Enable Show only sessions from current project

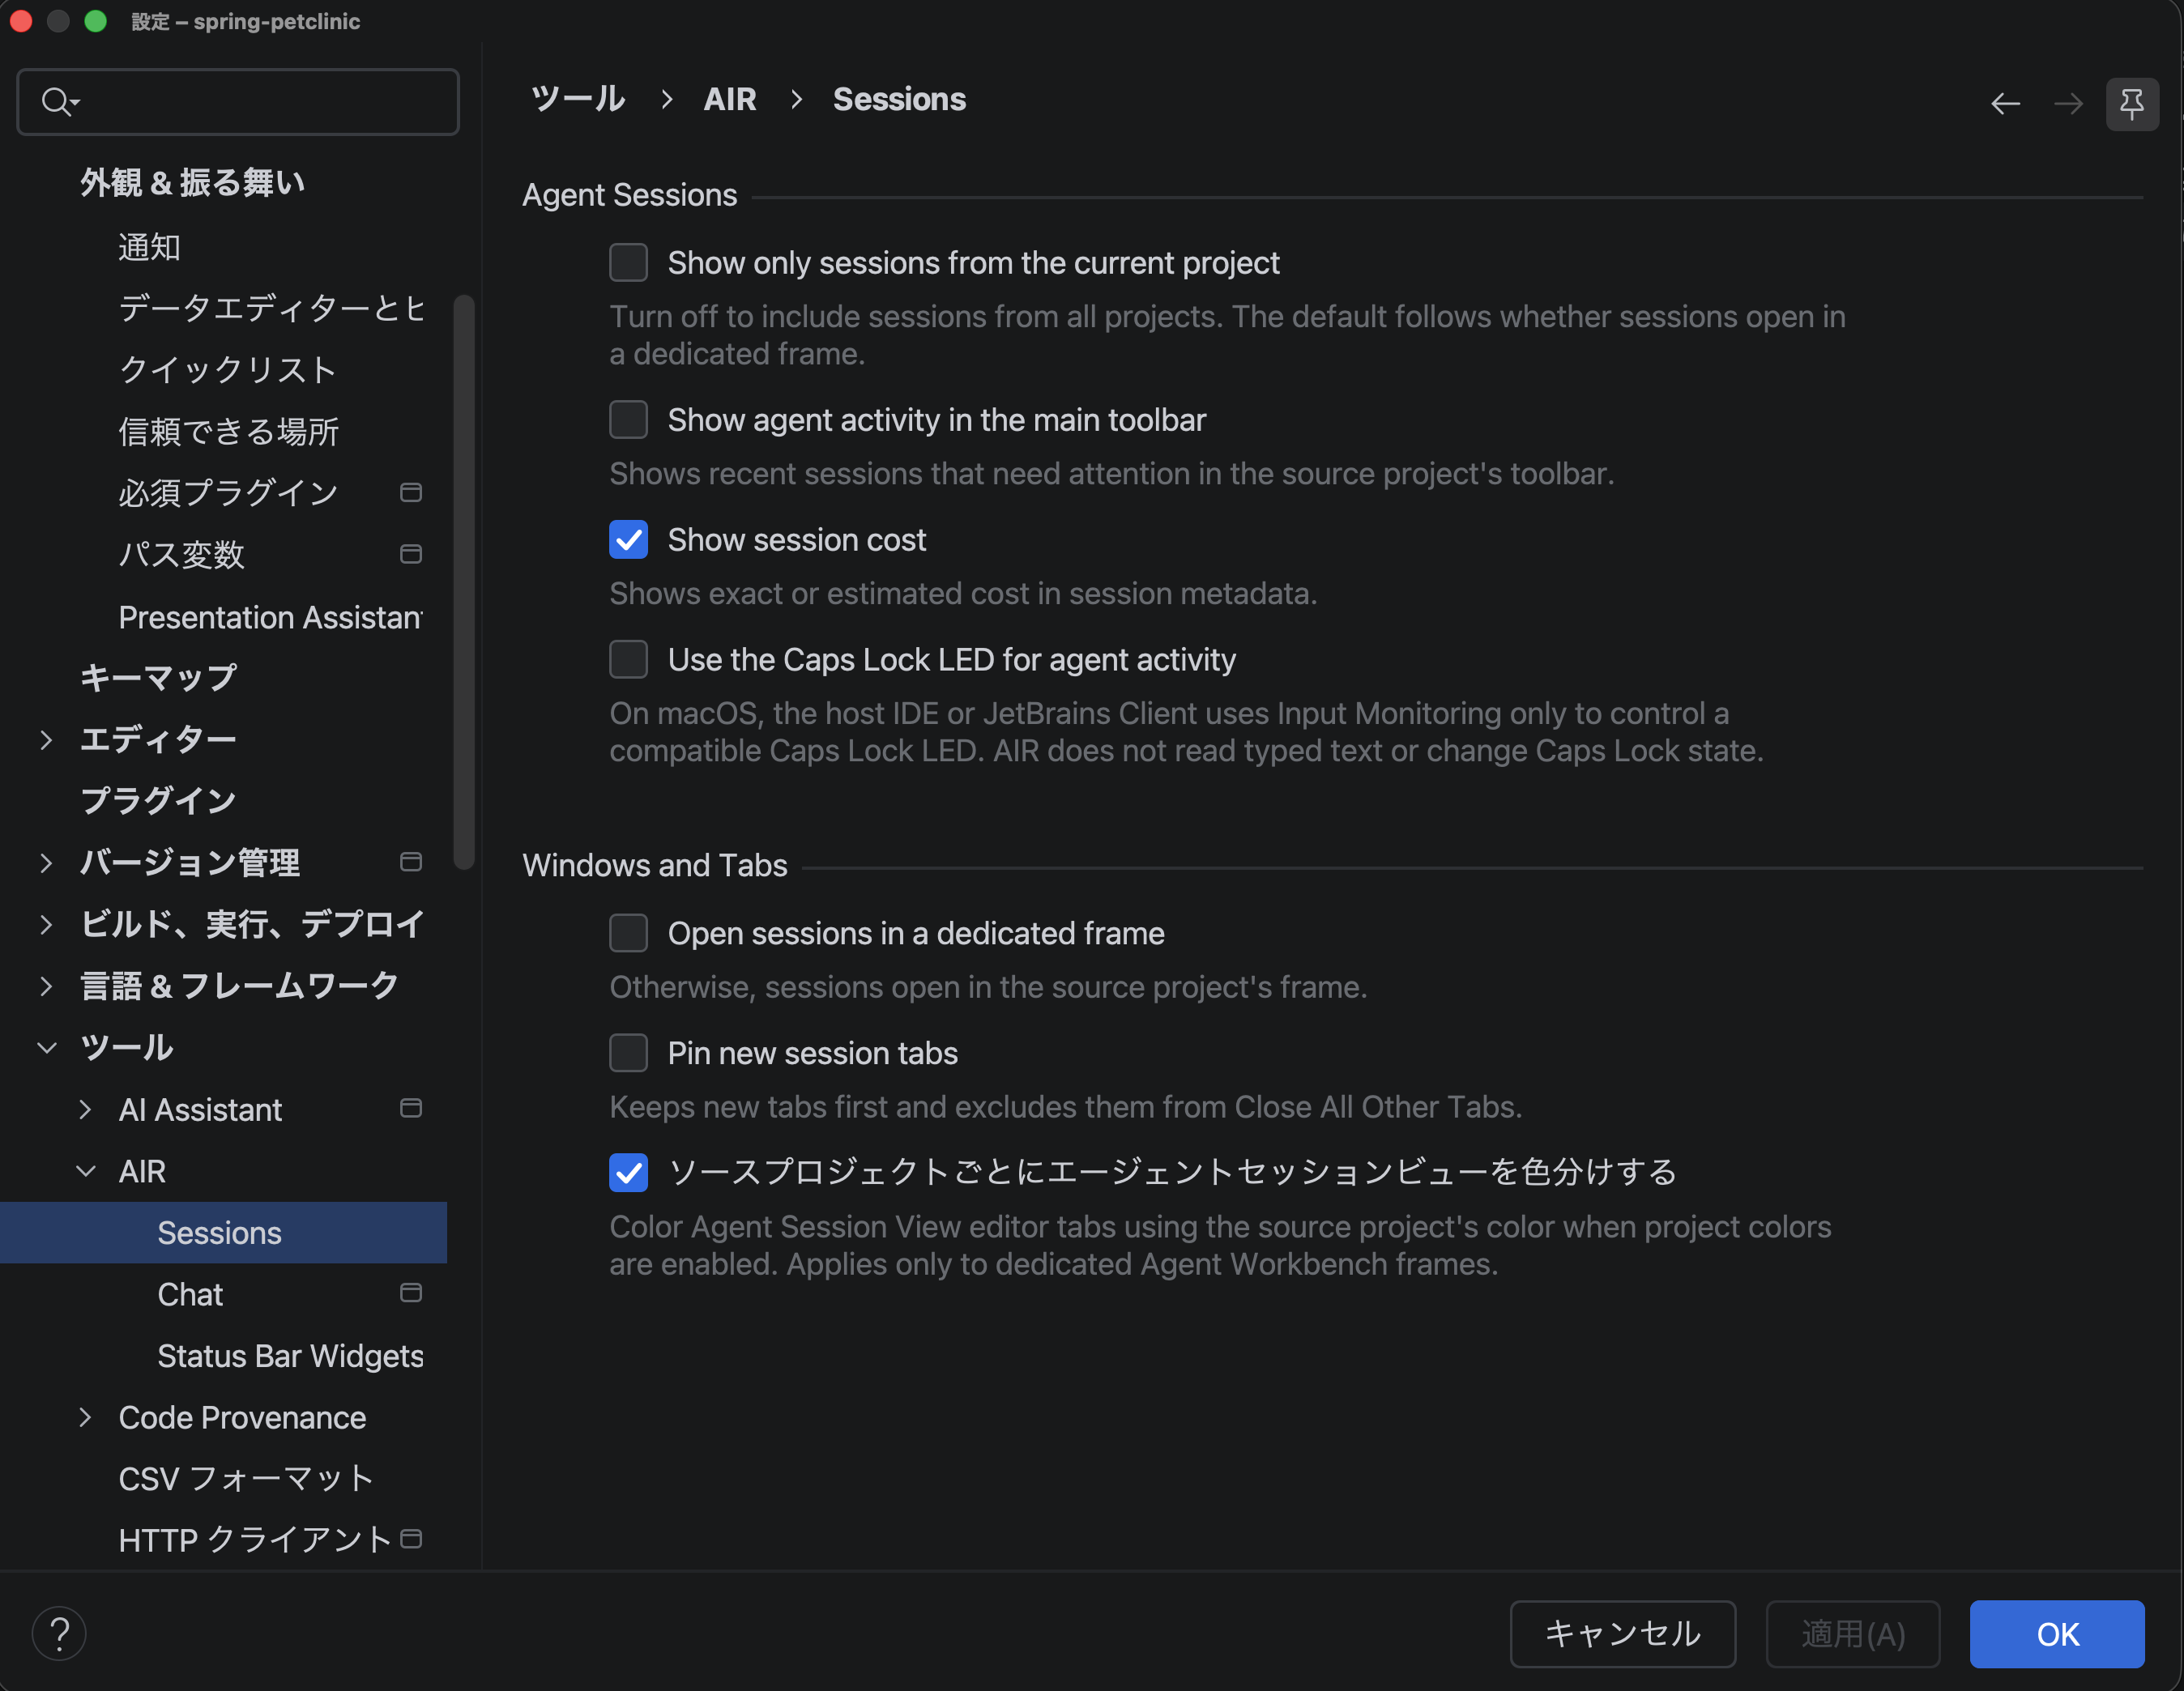click(x=628, y=263)
